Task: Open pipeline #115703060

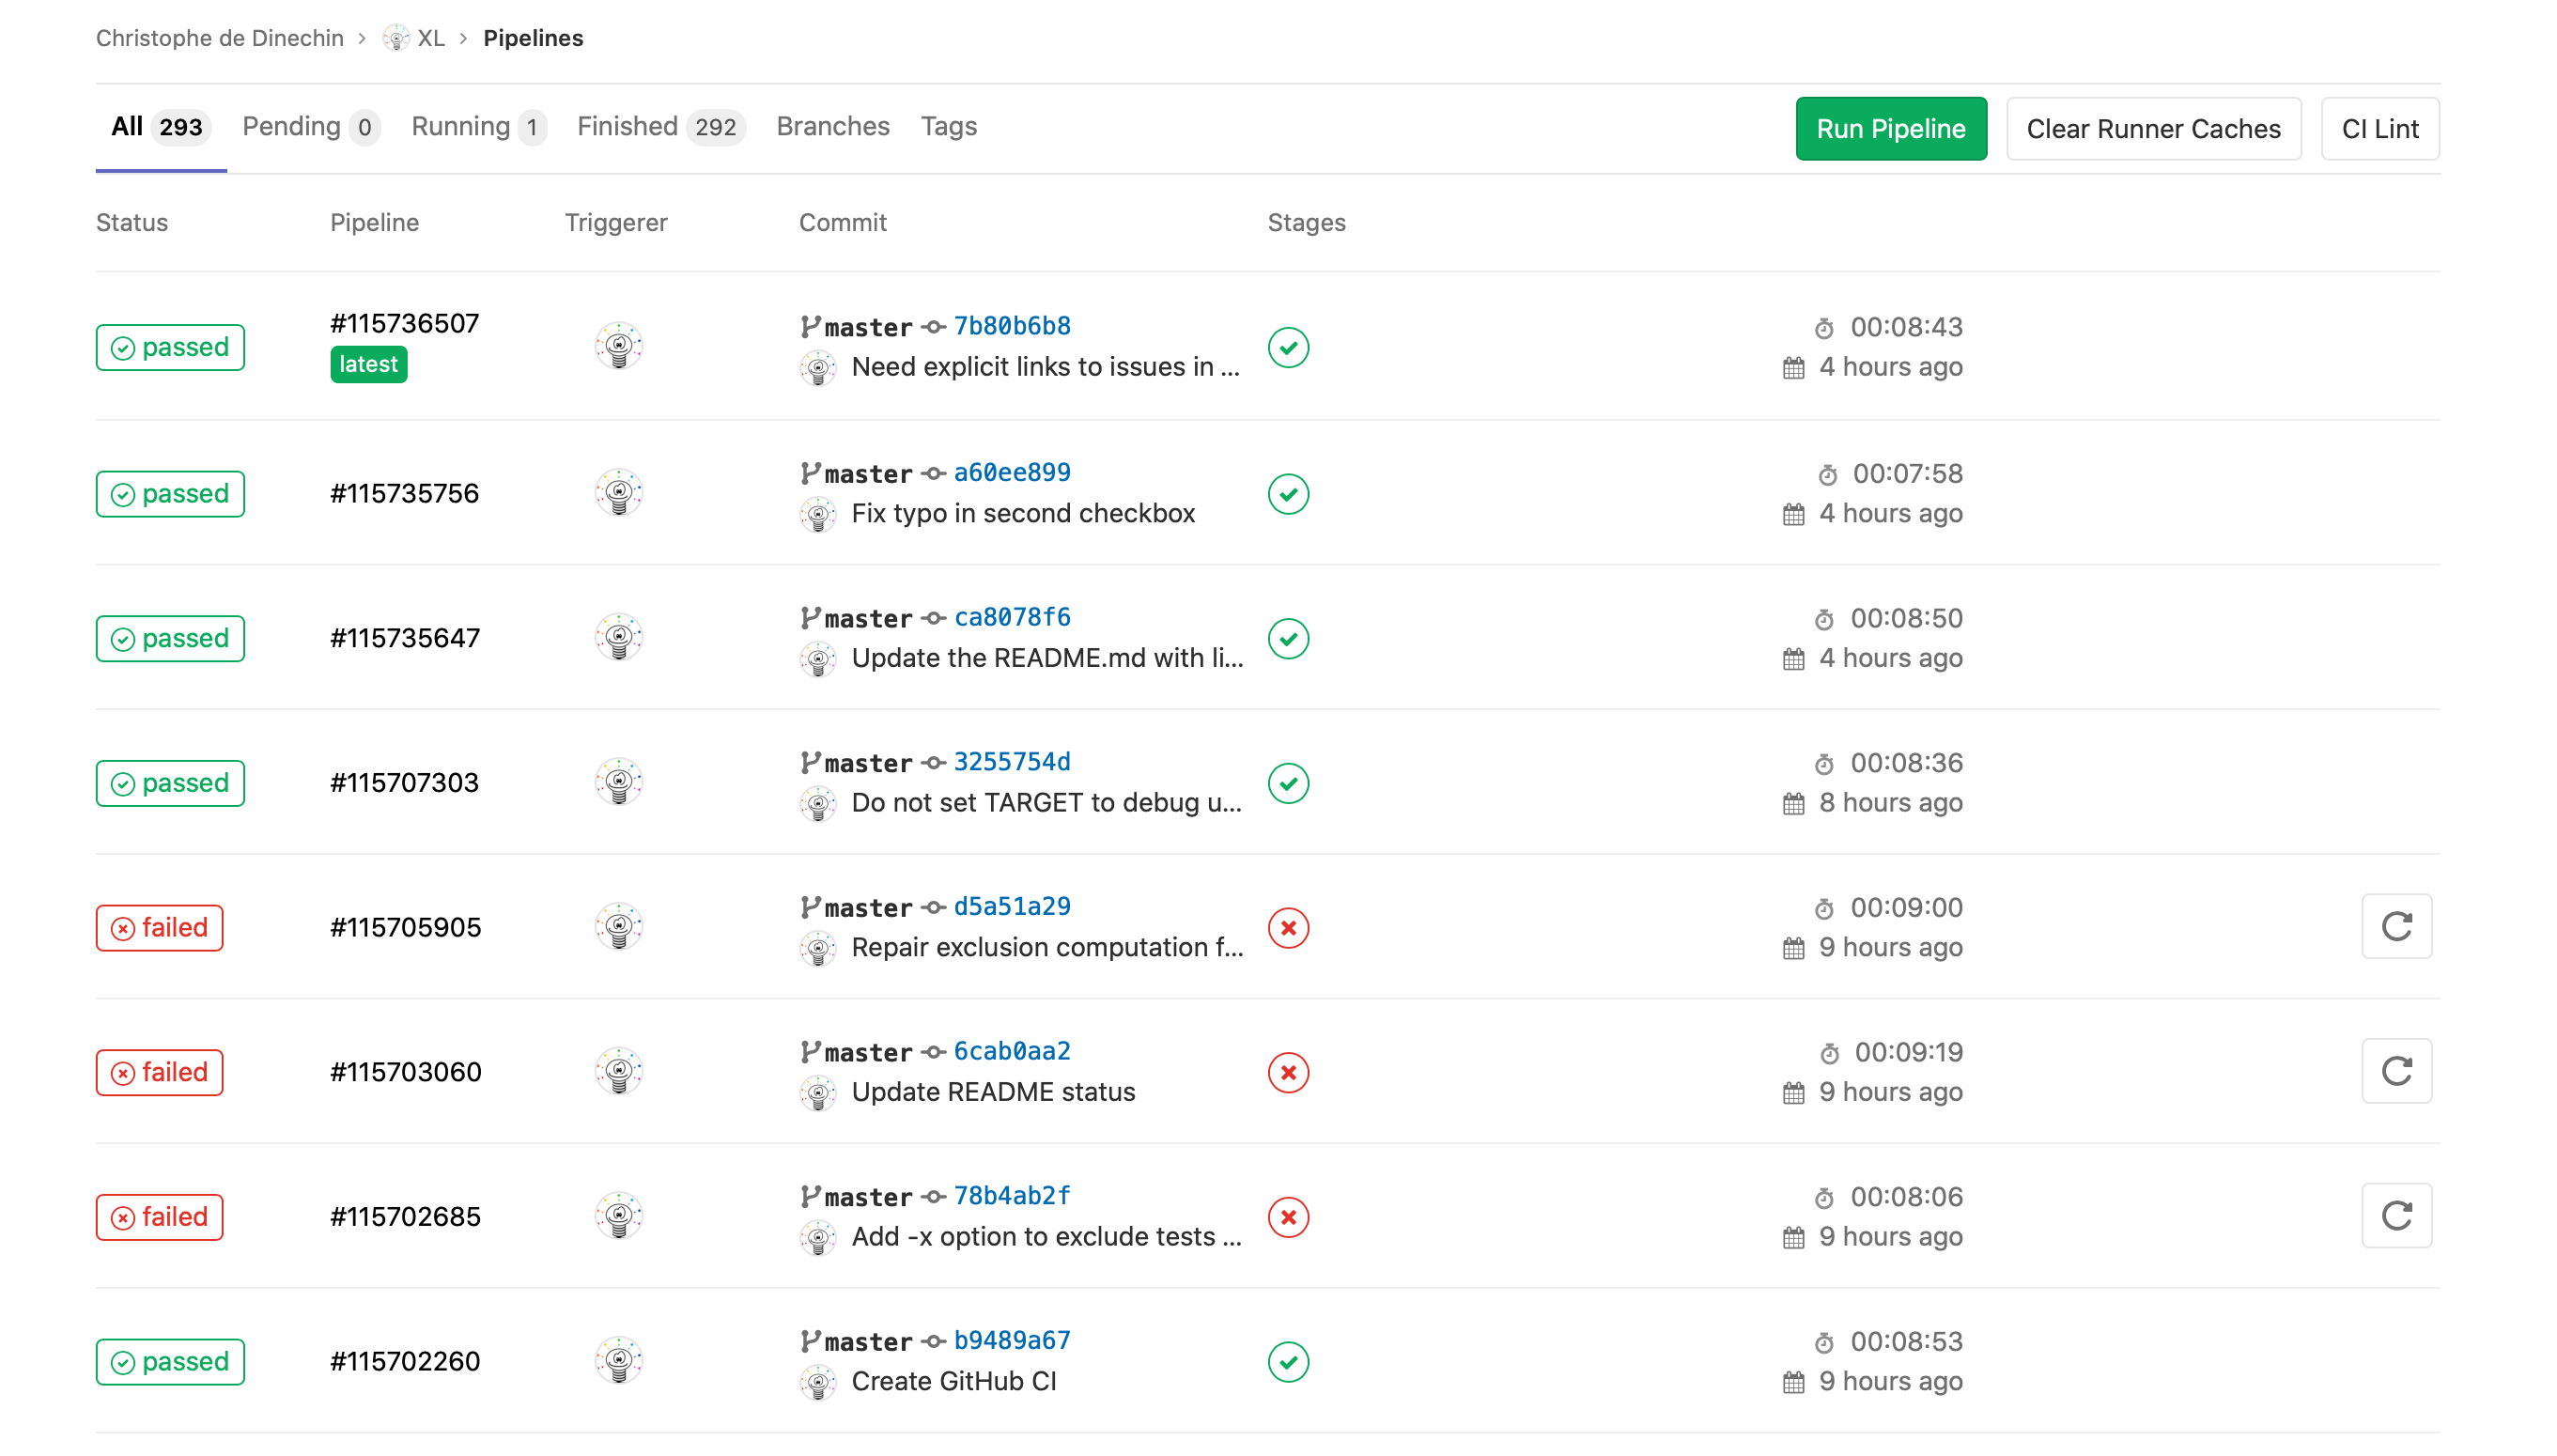Action: coord(405,1072)
